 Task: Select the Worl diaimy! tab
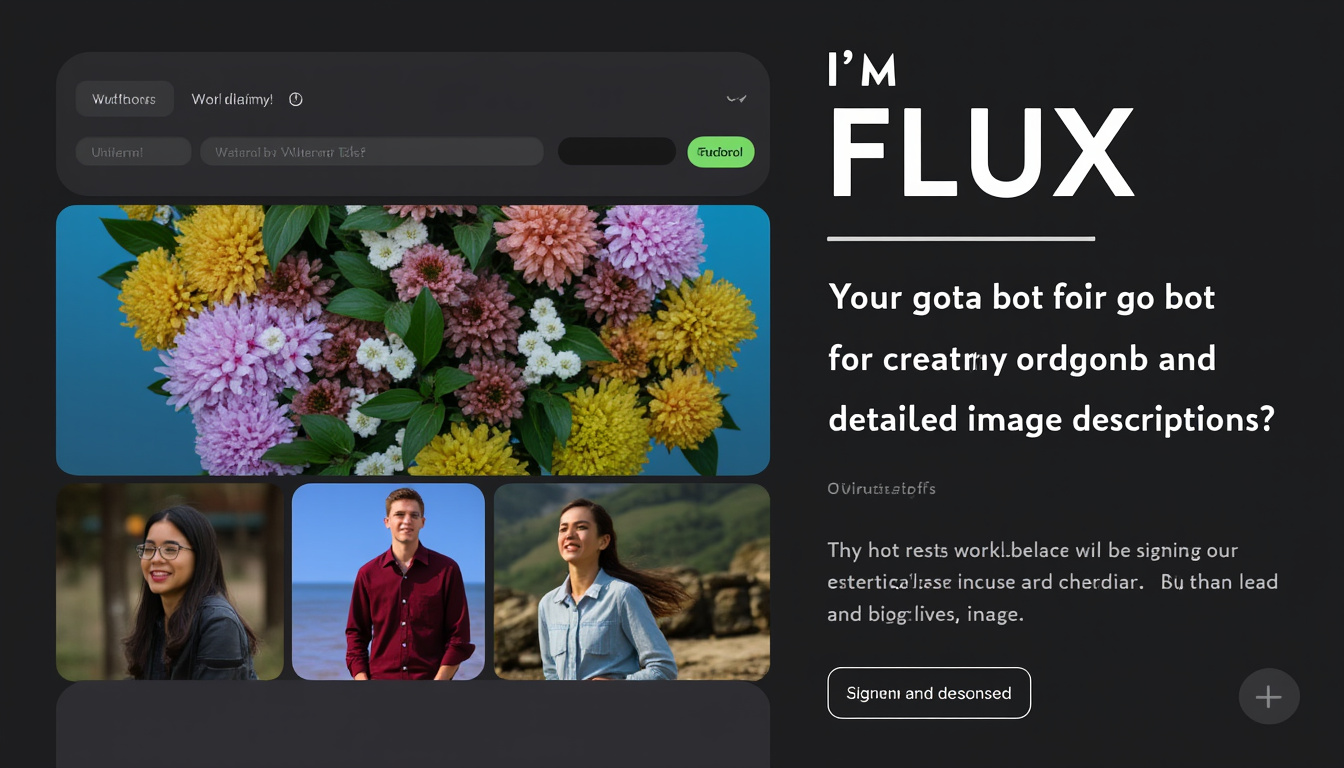[232, 99]
